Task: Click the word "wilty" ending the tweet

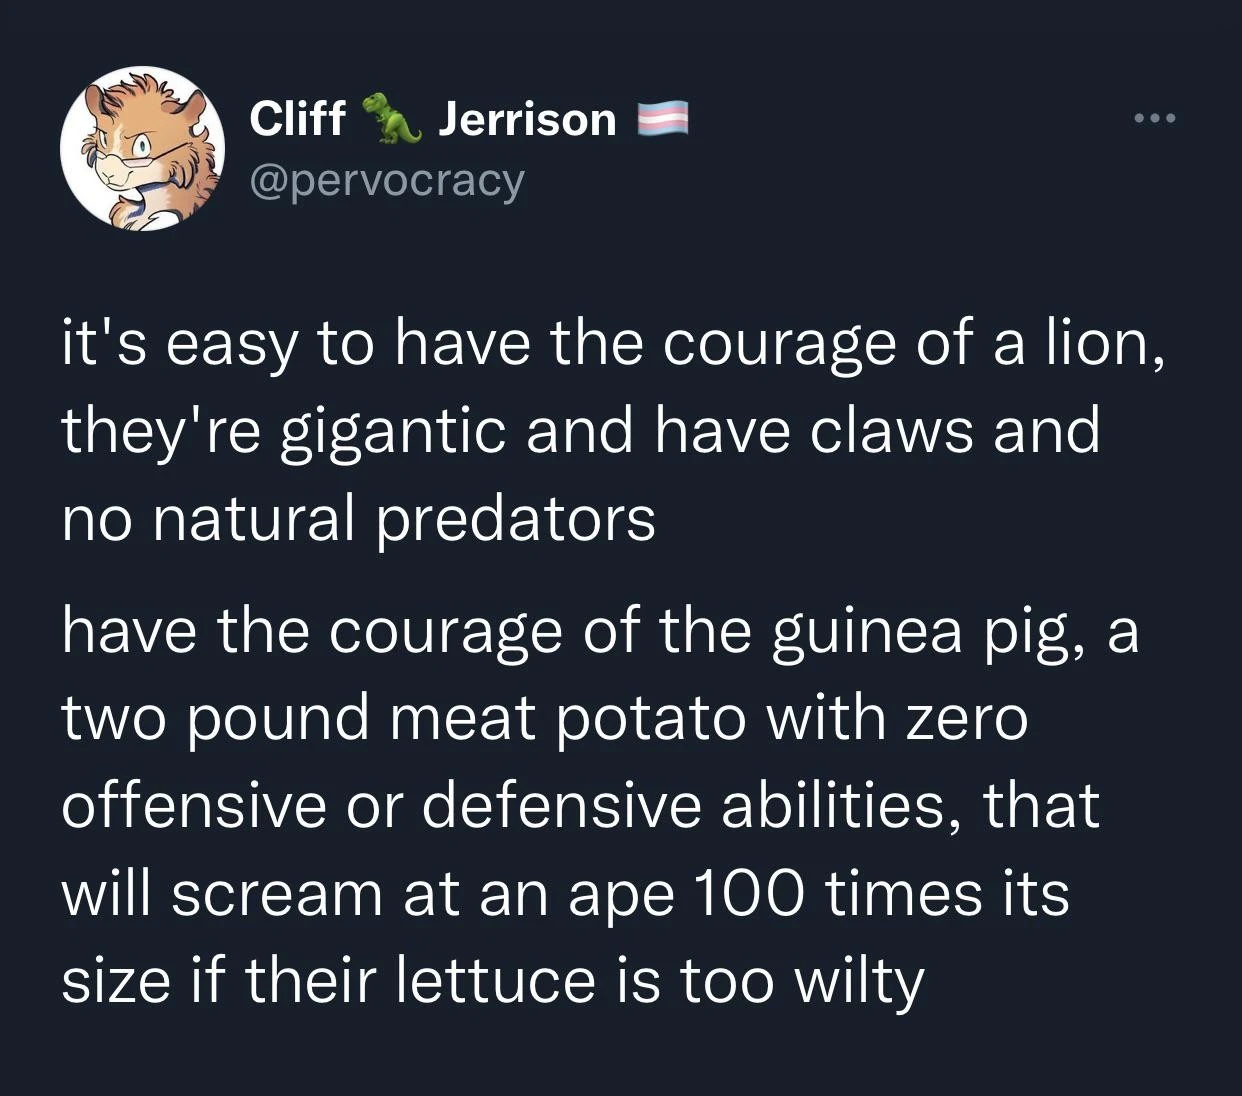Action: [858, 982]
